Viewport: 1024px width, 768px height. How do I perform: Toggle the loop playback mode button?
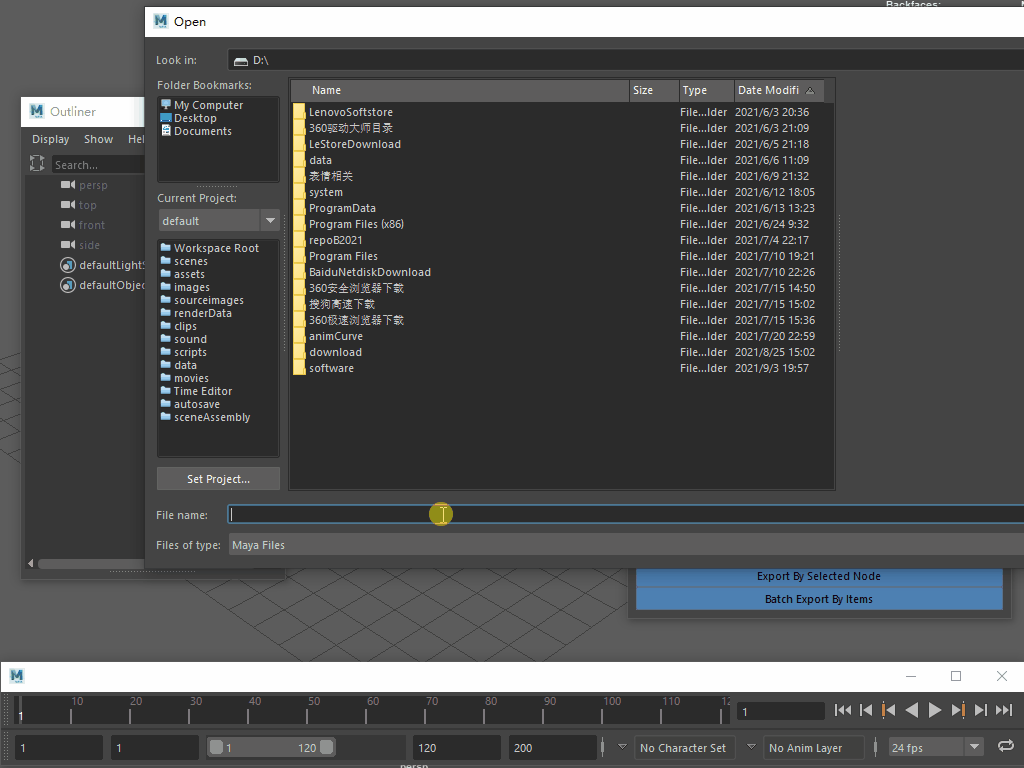pyautogui.click(x=1006, y=747)
